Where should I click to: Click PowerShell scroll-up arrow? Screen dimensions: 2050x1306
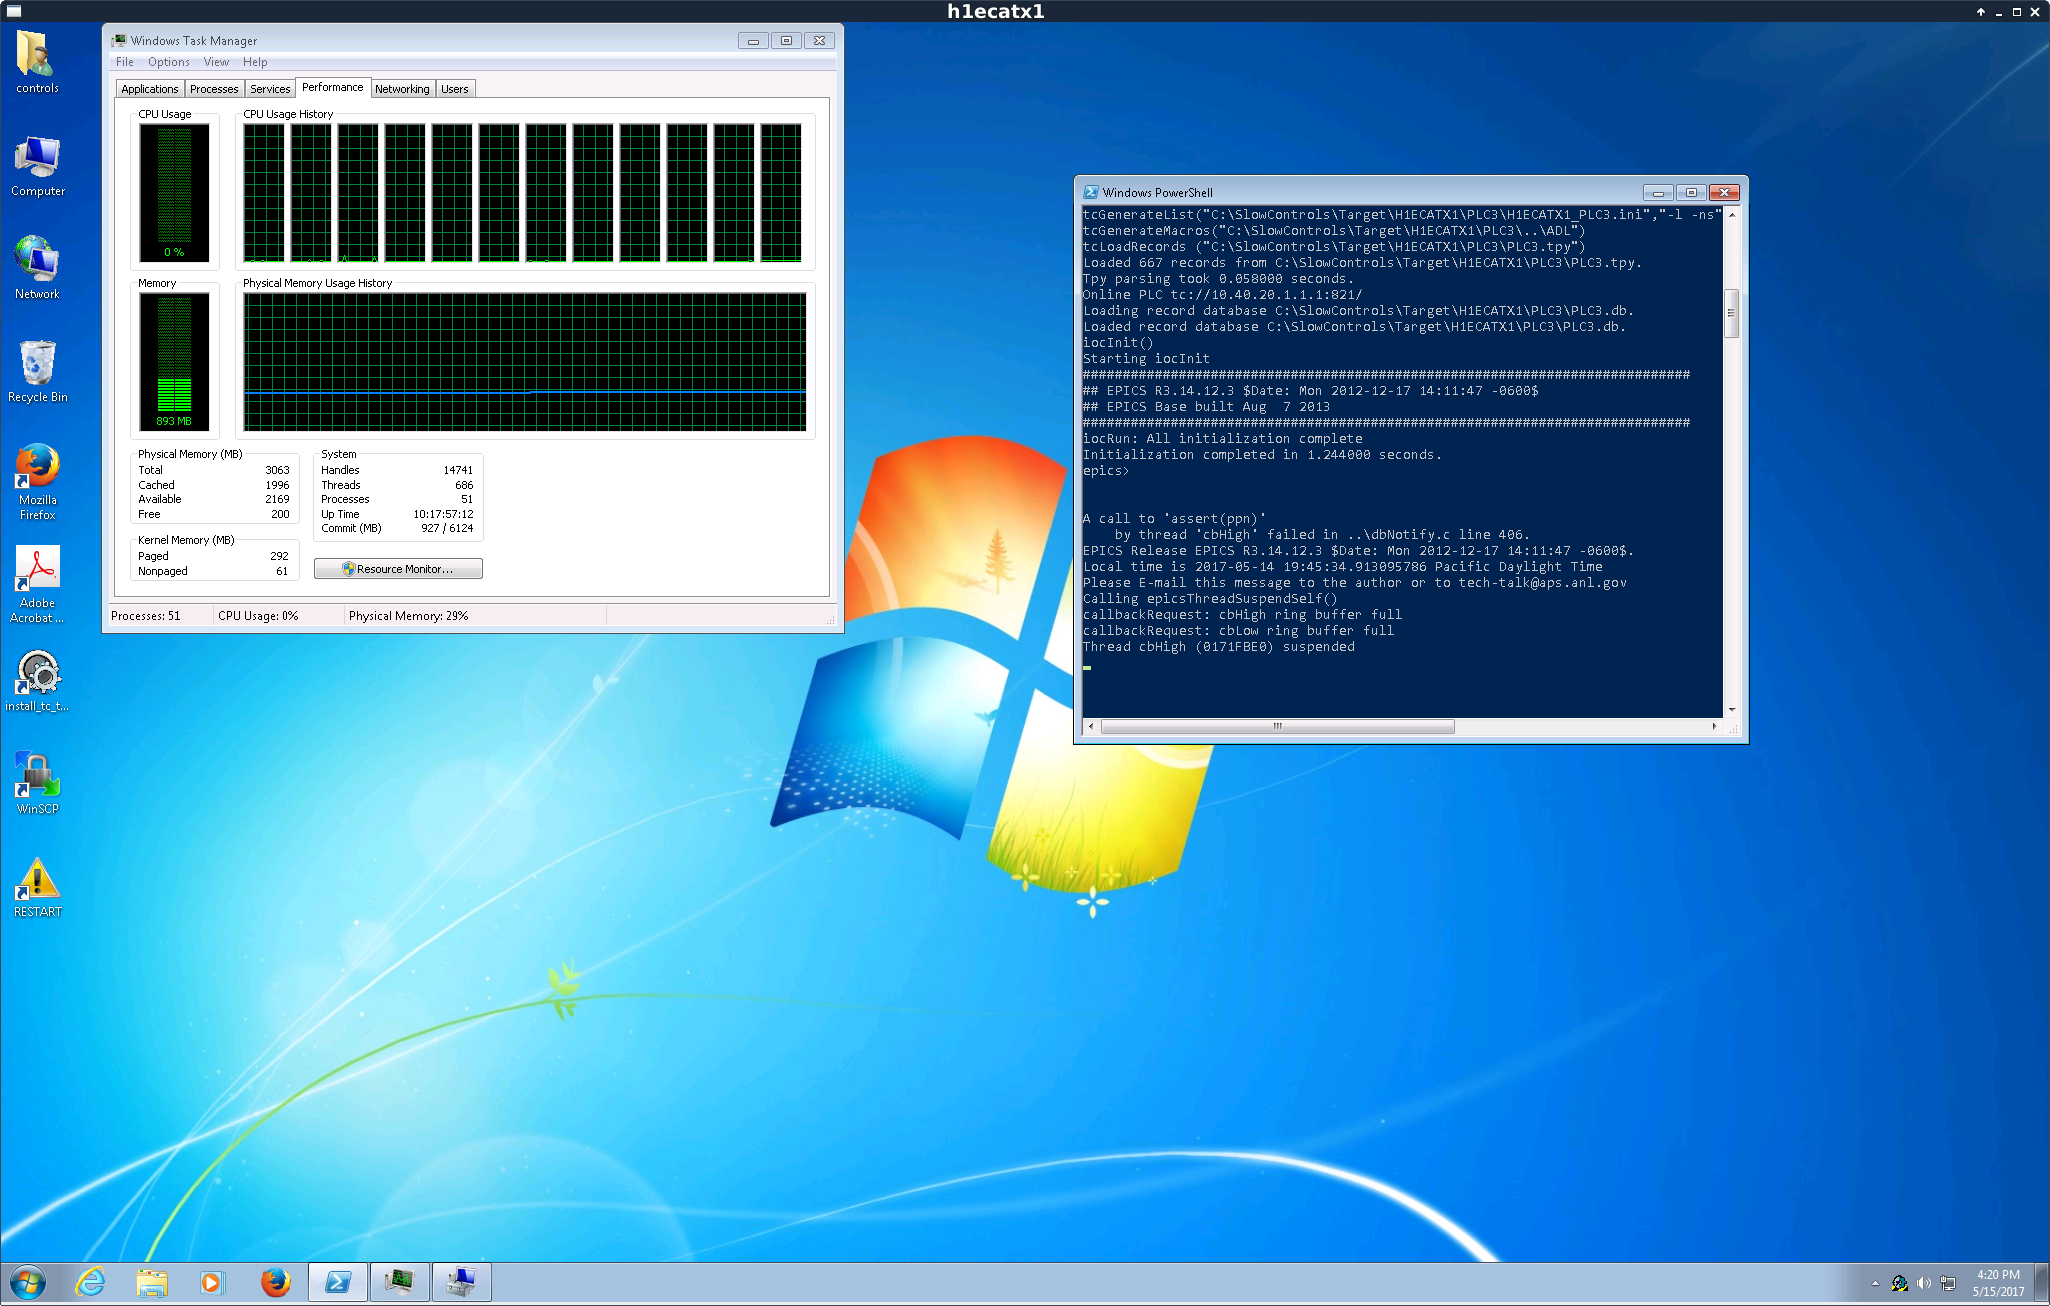coord(1732,214)
